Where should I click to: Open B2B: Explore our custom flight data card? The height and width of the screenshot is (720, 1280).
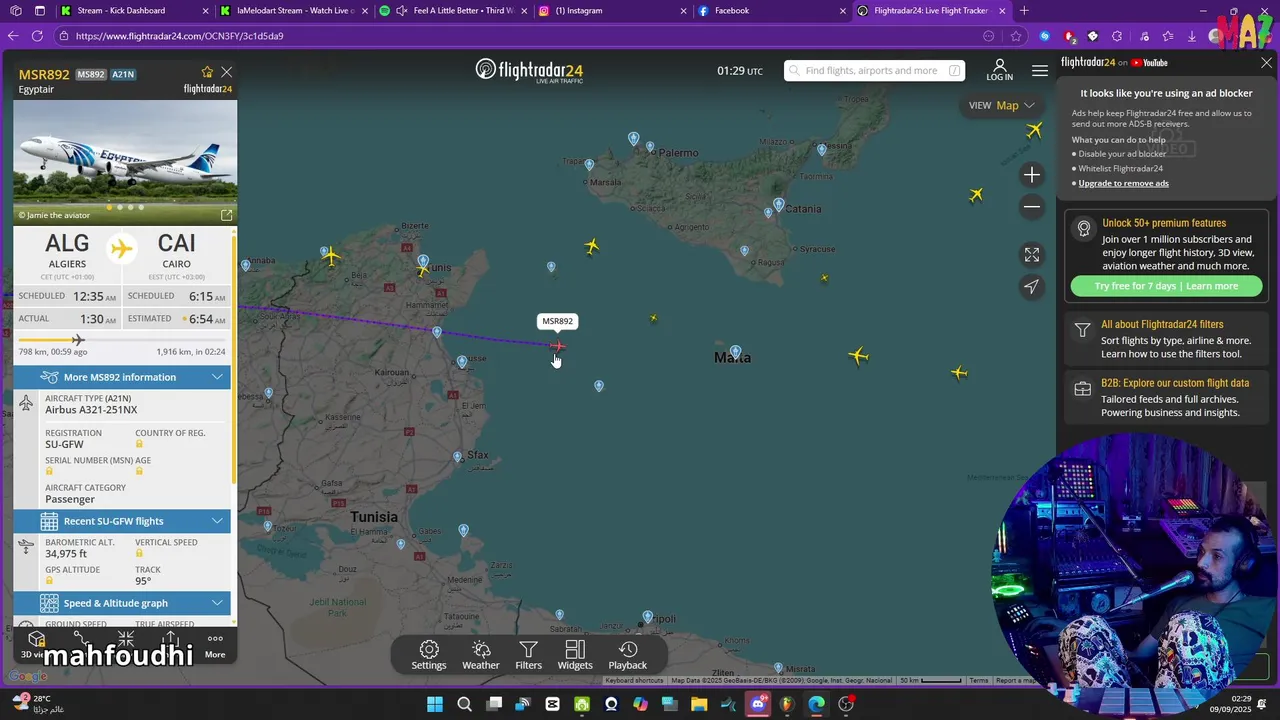point(1166,397)
